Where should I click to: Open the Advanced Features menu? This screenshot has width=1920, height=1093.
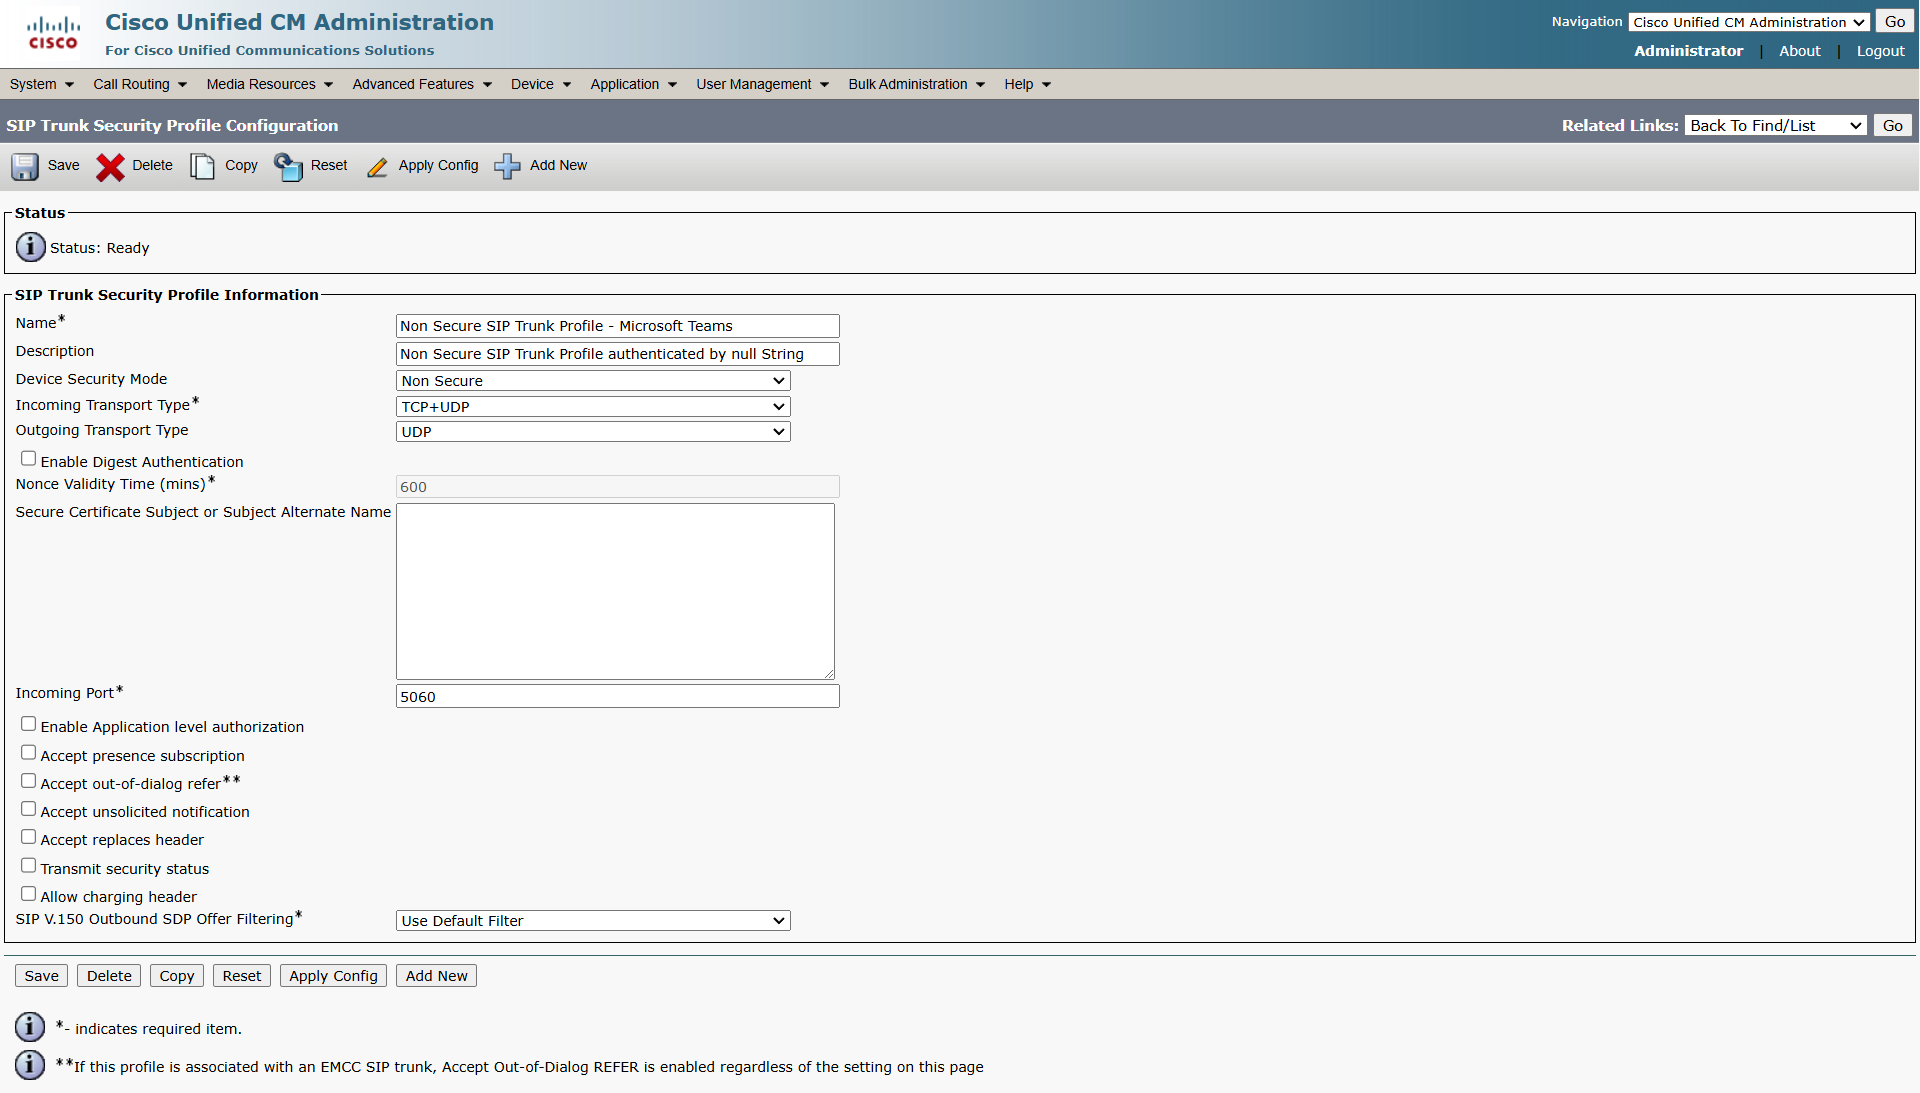click(x=422, y=84)
